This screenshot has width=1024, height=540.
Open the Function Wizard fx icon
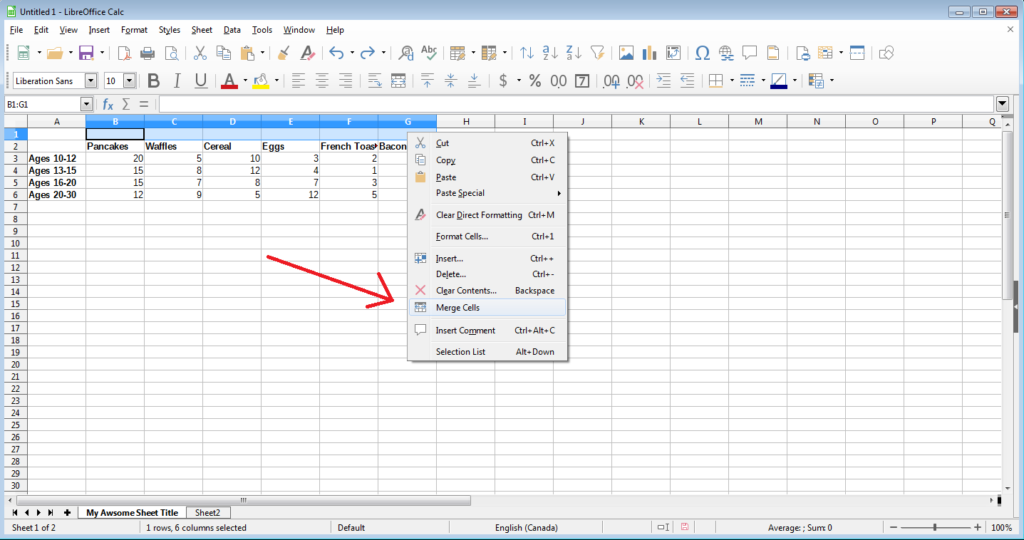point(108,104)
